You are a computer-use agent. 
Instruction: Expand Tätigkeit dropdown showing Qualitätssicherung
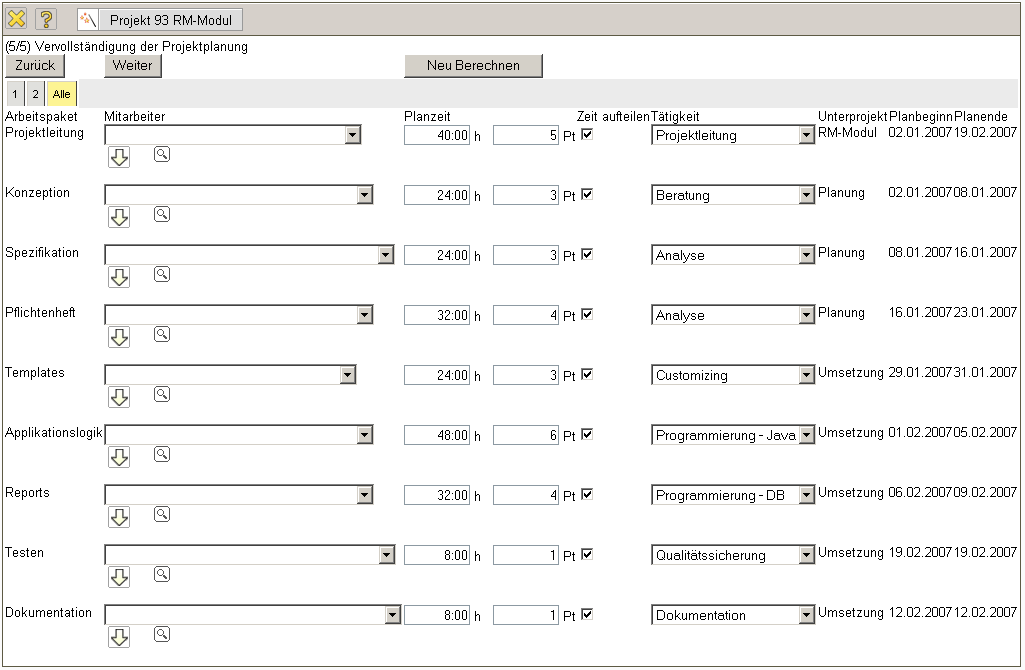pos(806,556)
